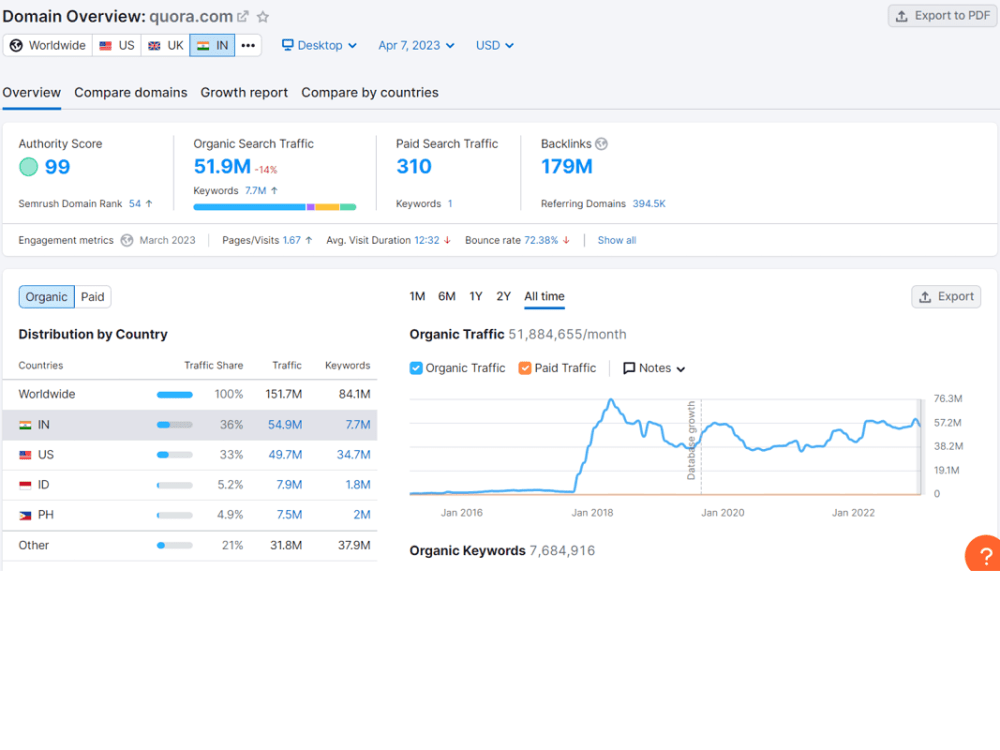Open Semrush Domain Rank value 54
The height and width of the screenshot is (750, 1000).
click(135, 203)
